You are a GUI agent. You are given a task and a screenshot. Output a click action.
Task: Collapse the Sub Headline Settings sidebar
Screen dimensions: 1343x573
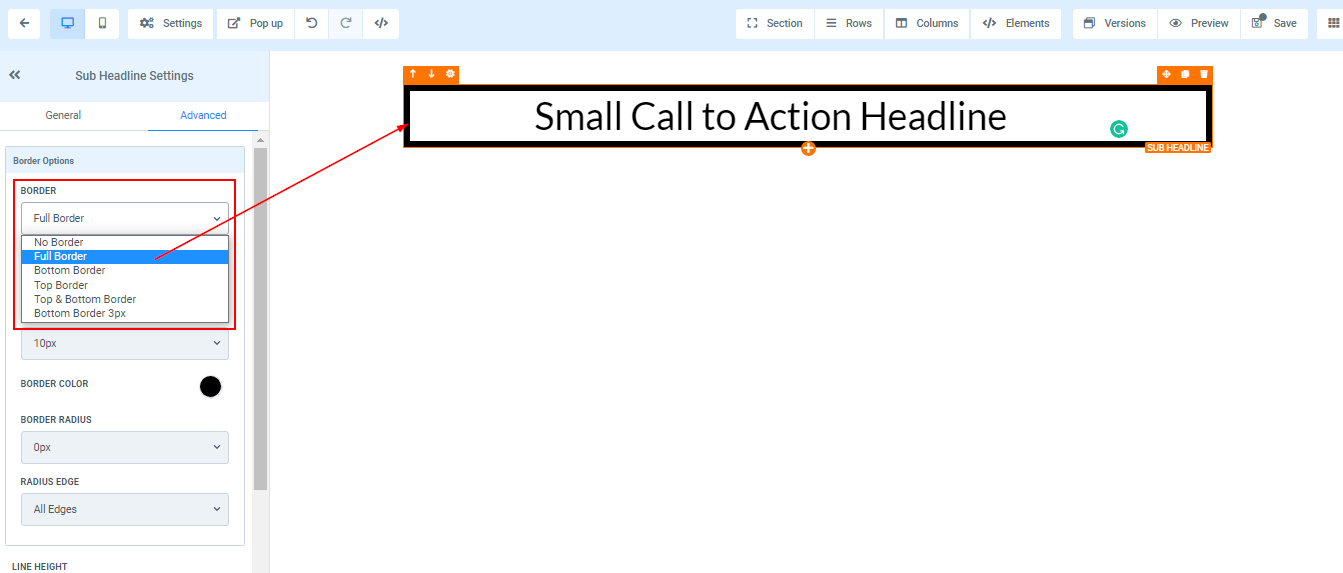(x=15, y=75)
